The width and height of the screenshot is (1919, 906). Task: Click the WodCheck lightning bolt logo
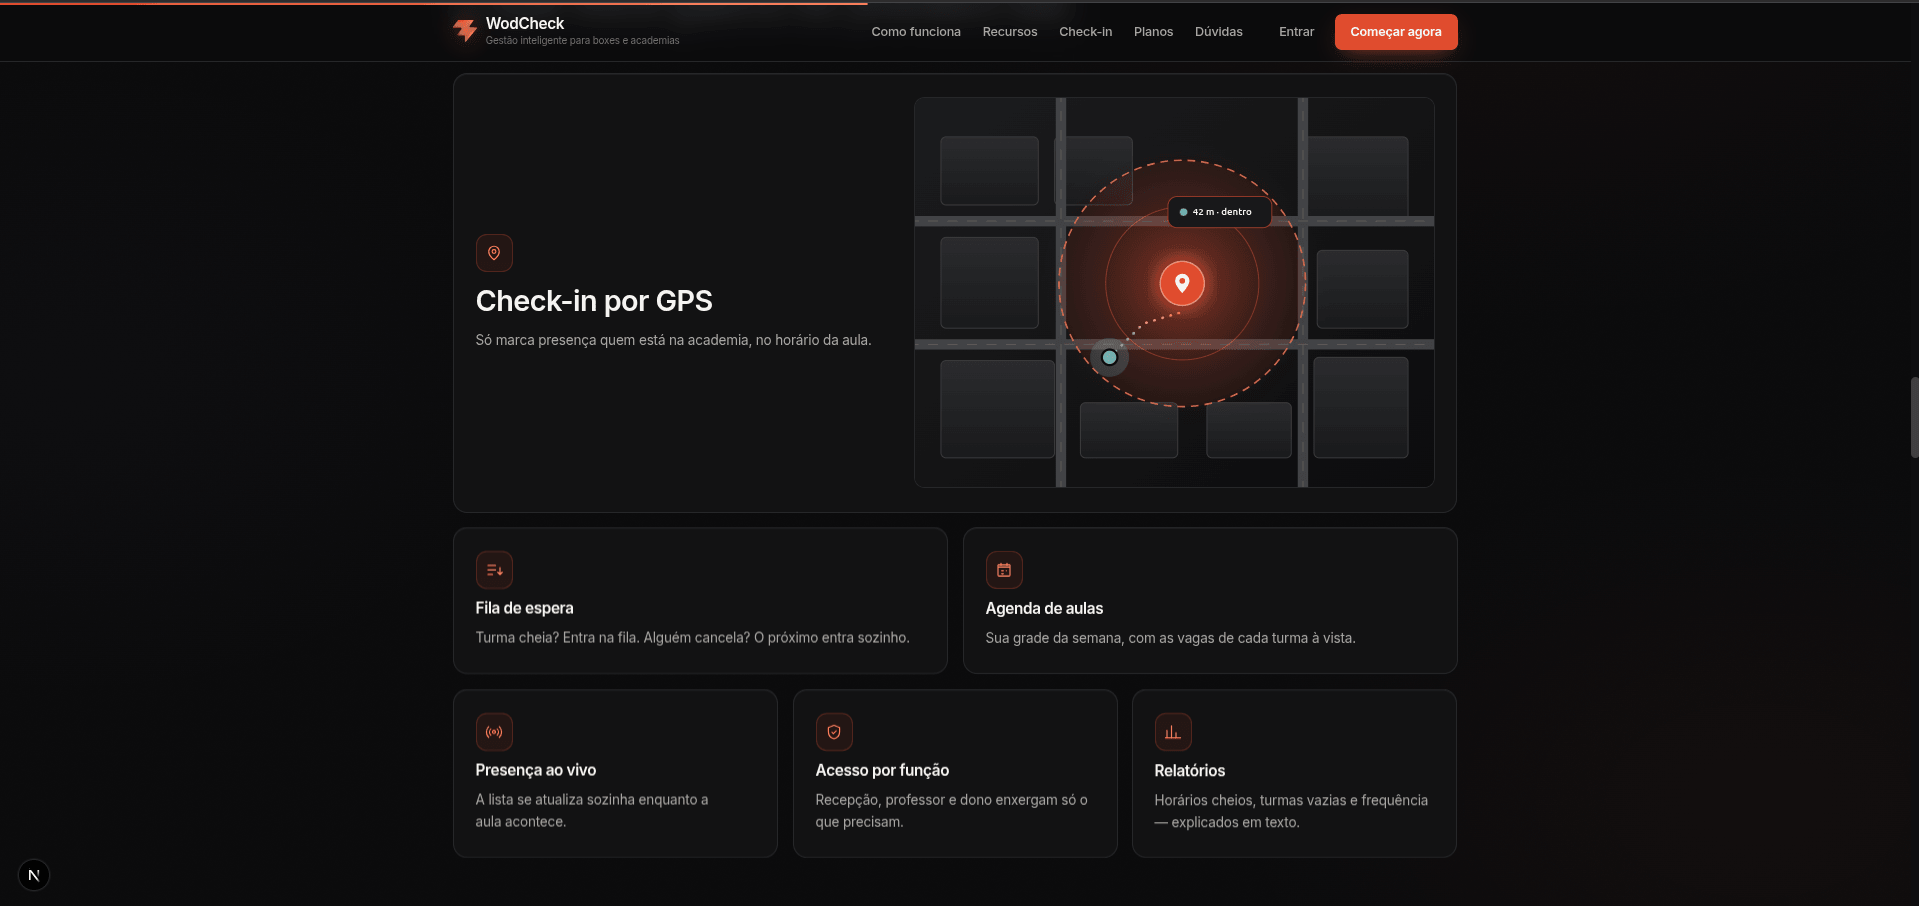[x=465, y=31]
